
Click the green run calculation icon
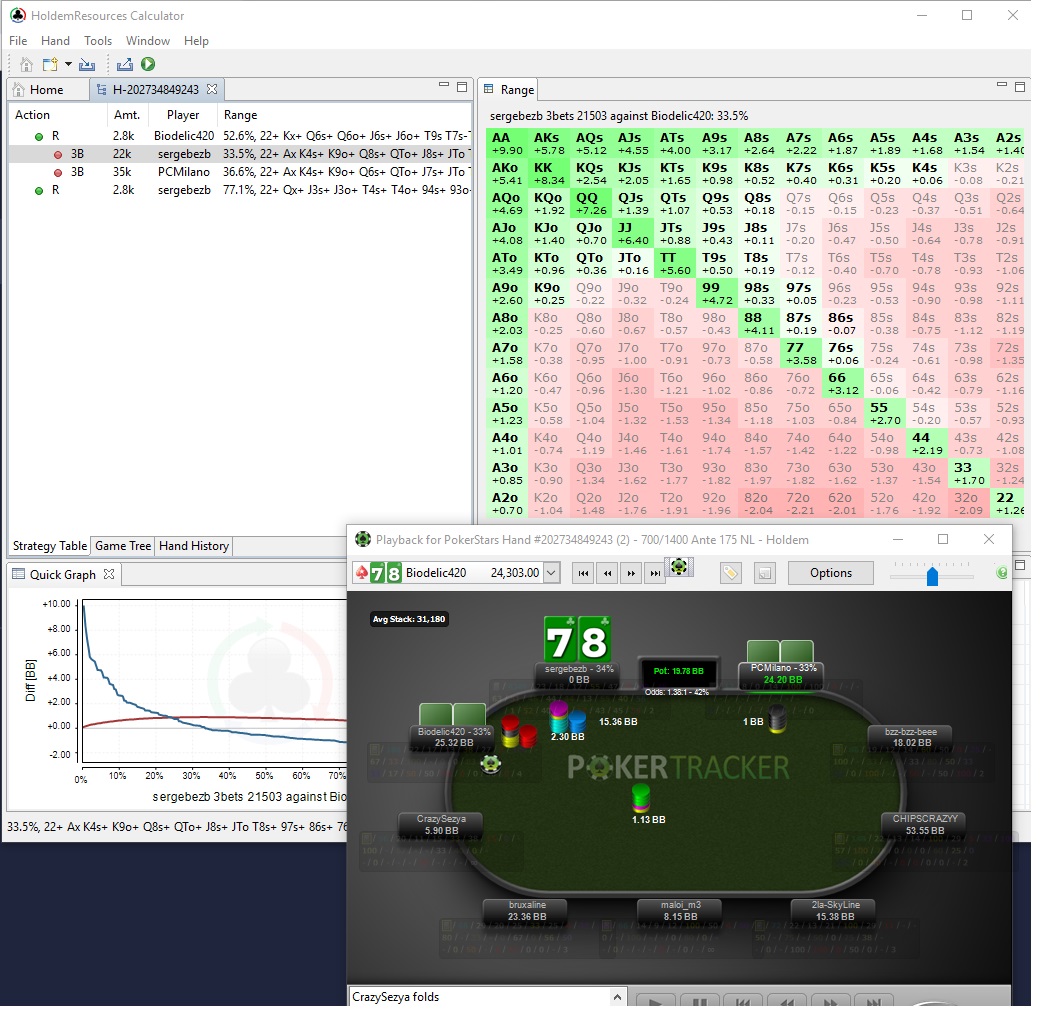point(148,65)
